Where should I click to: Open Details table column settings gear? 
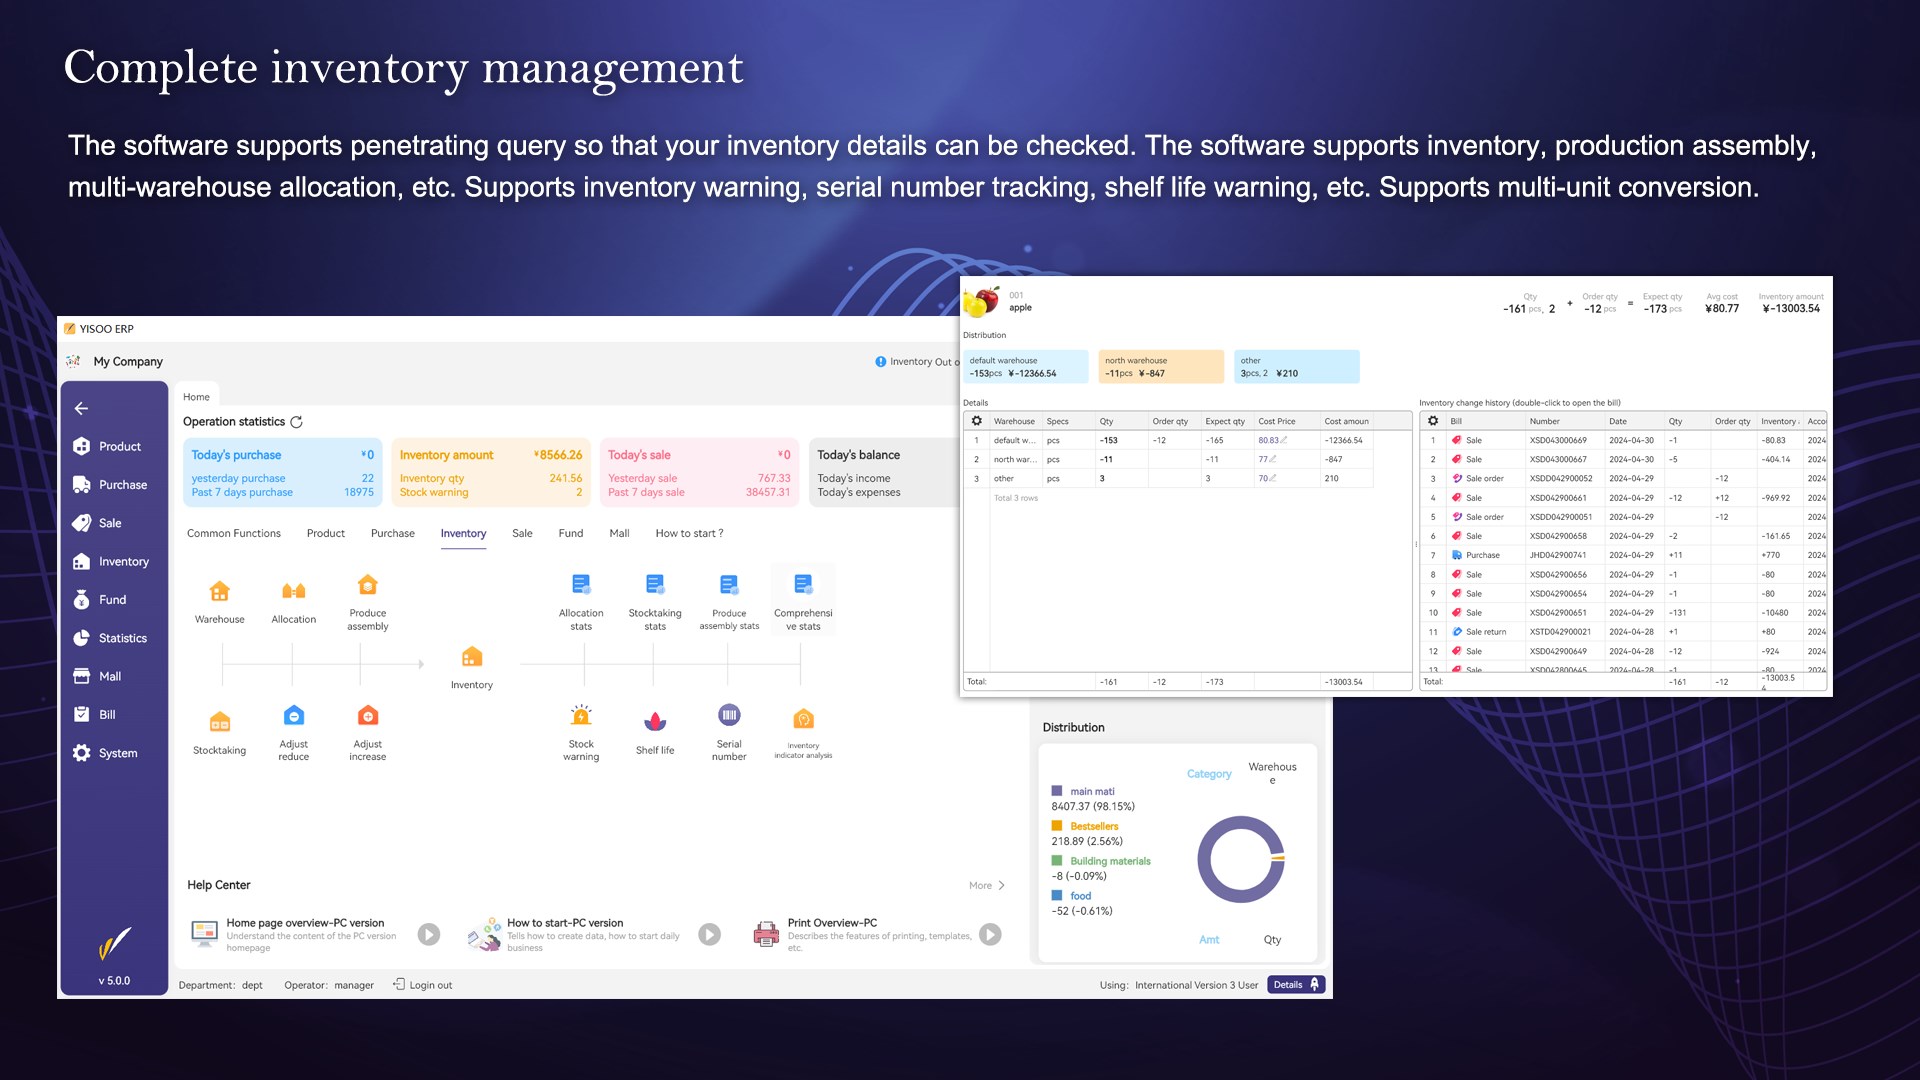(977, 421)
